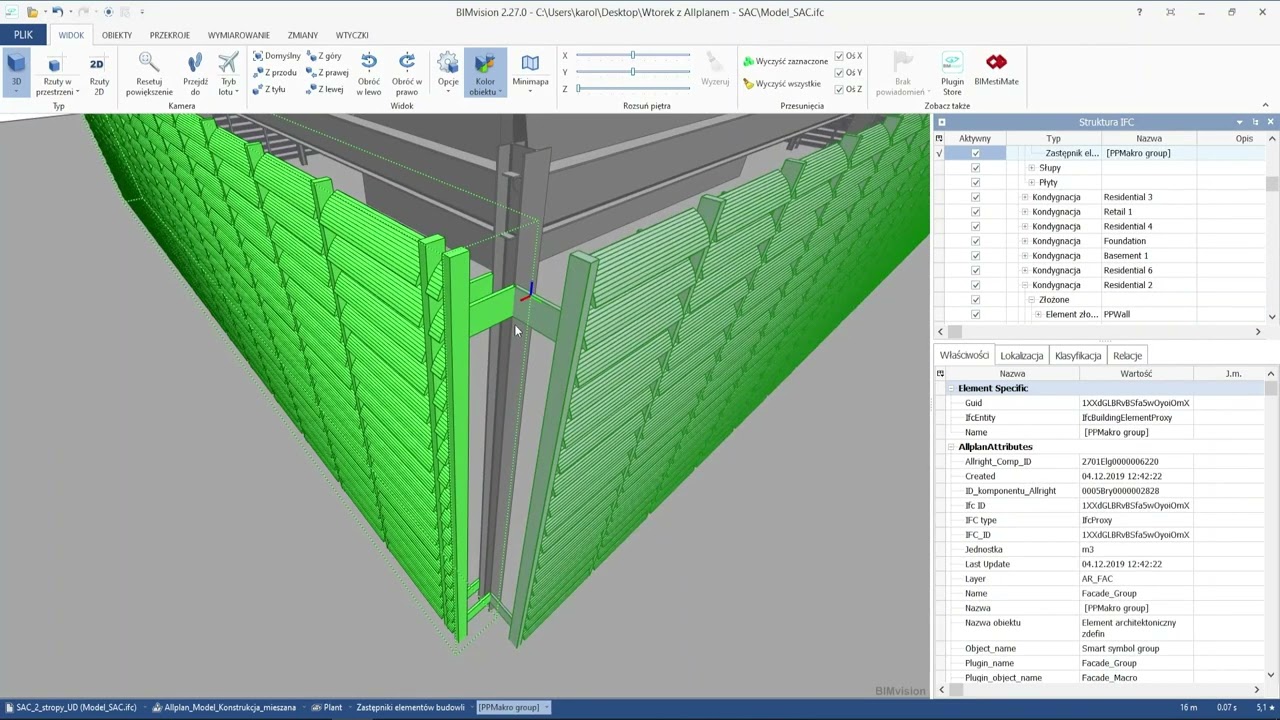1280x720 pixels.
Task: Click Wyczyść zaznaczone button
Action: (785, 61)
